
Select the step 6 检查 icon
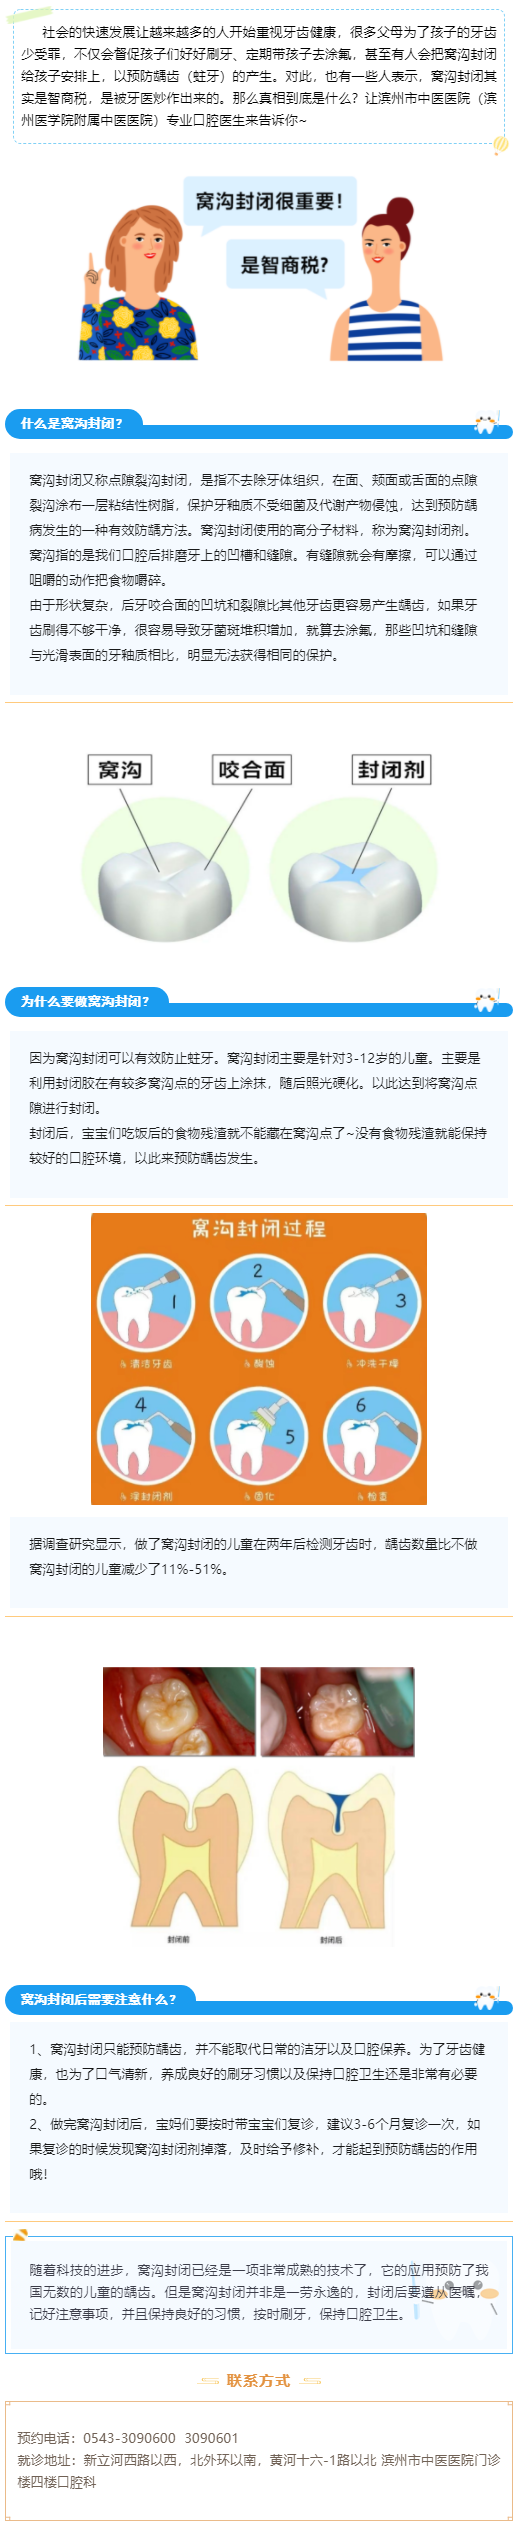click(372, 1437)
